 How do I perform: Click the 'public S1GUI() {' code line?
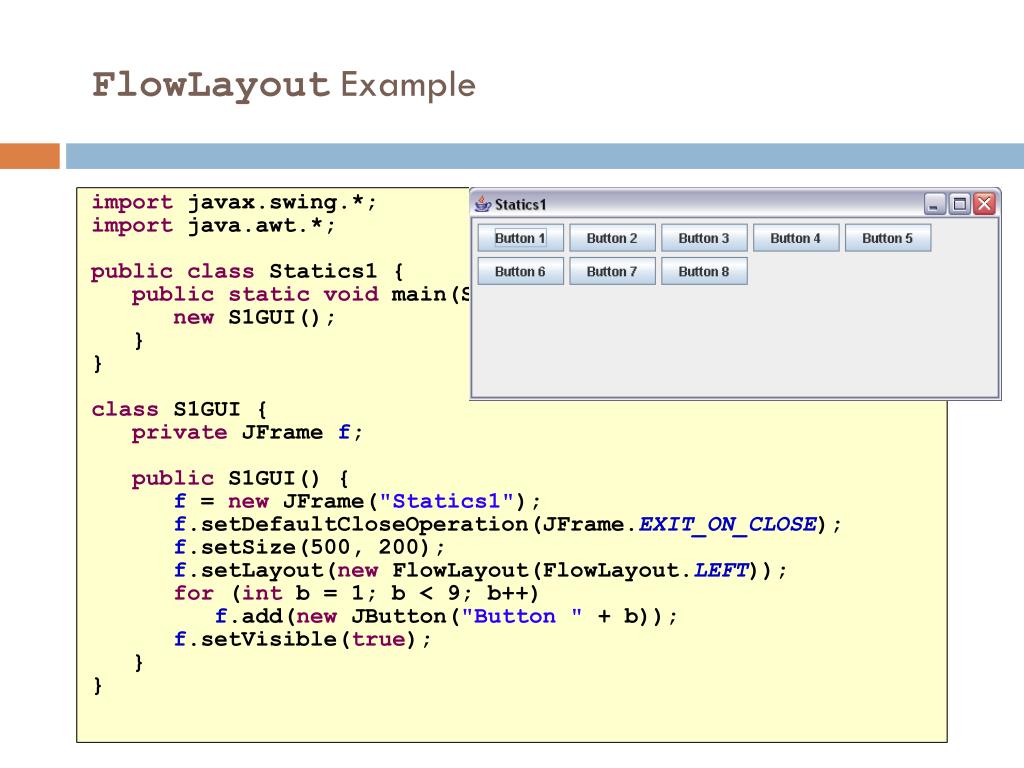[x=240, y=479]
